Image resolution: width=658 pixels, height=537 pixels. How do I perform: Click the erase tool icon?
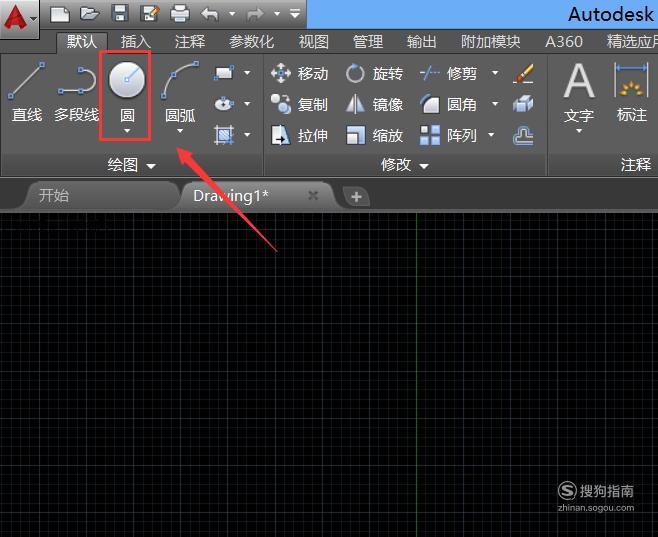pos(523,73)
